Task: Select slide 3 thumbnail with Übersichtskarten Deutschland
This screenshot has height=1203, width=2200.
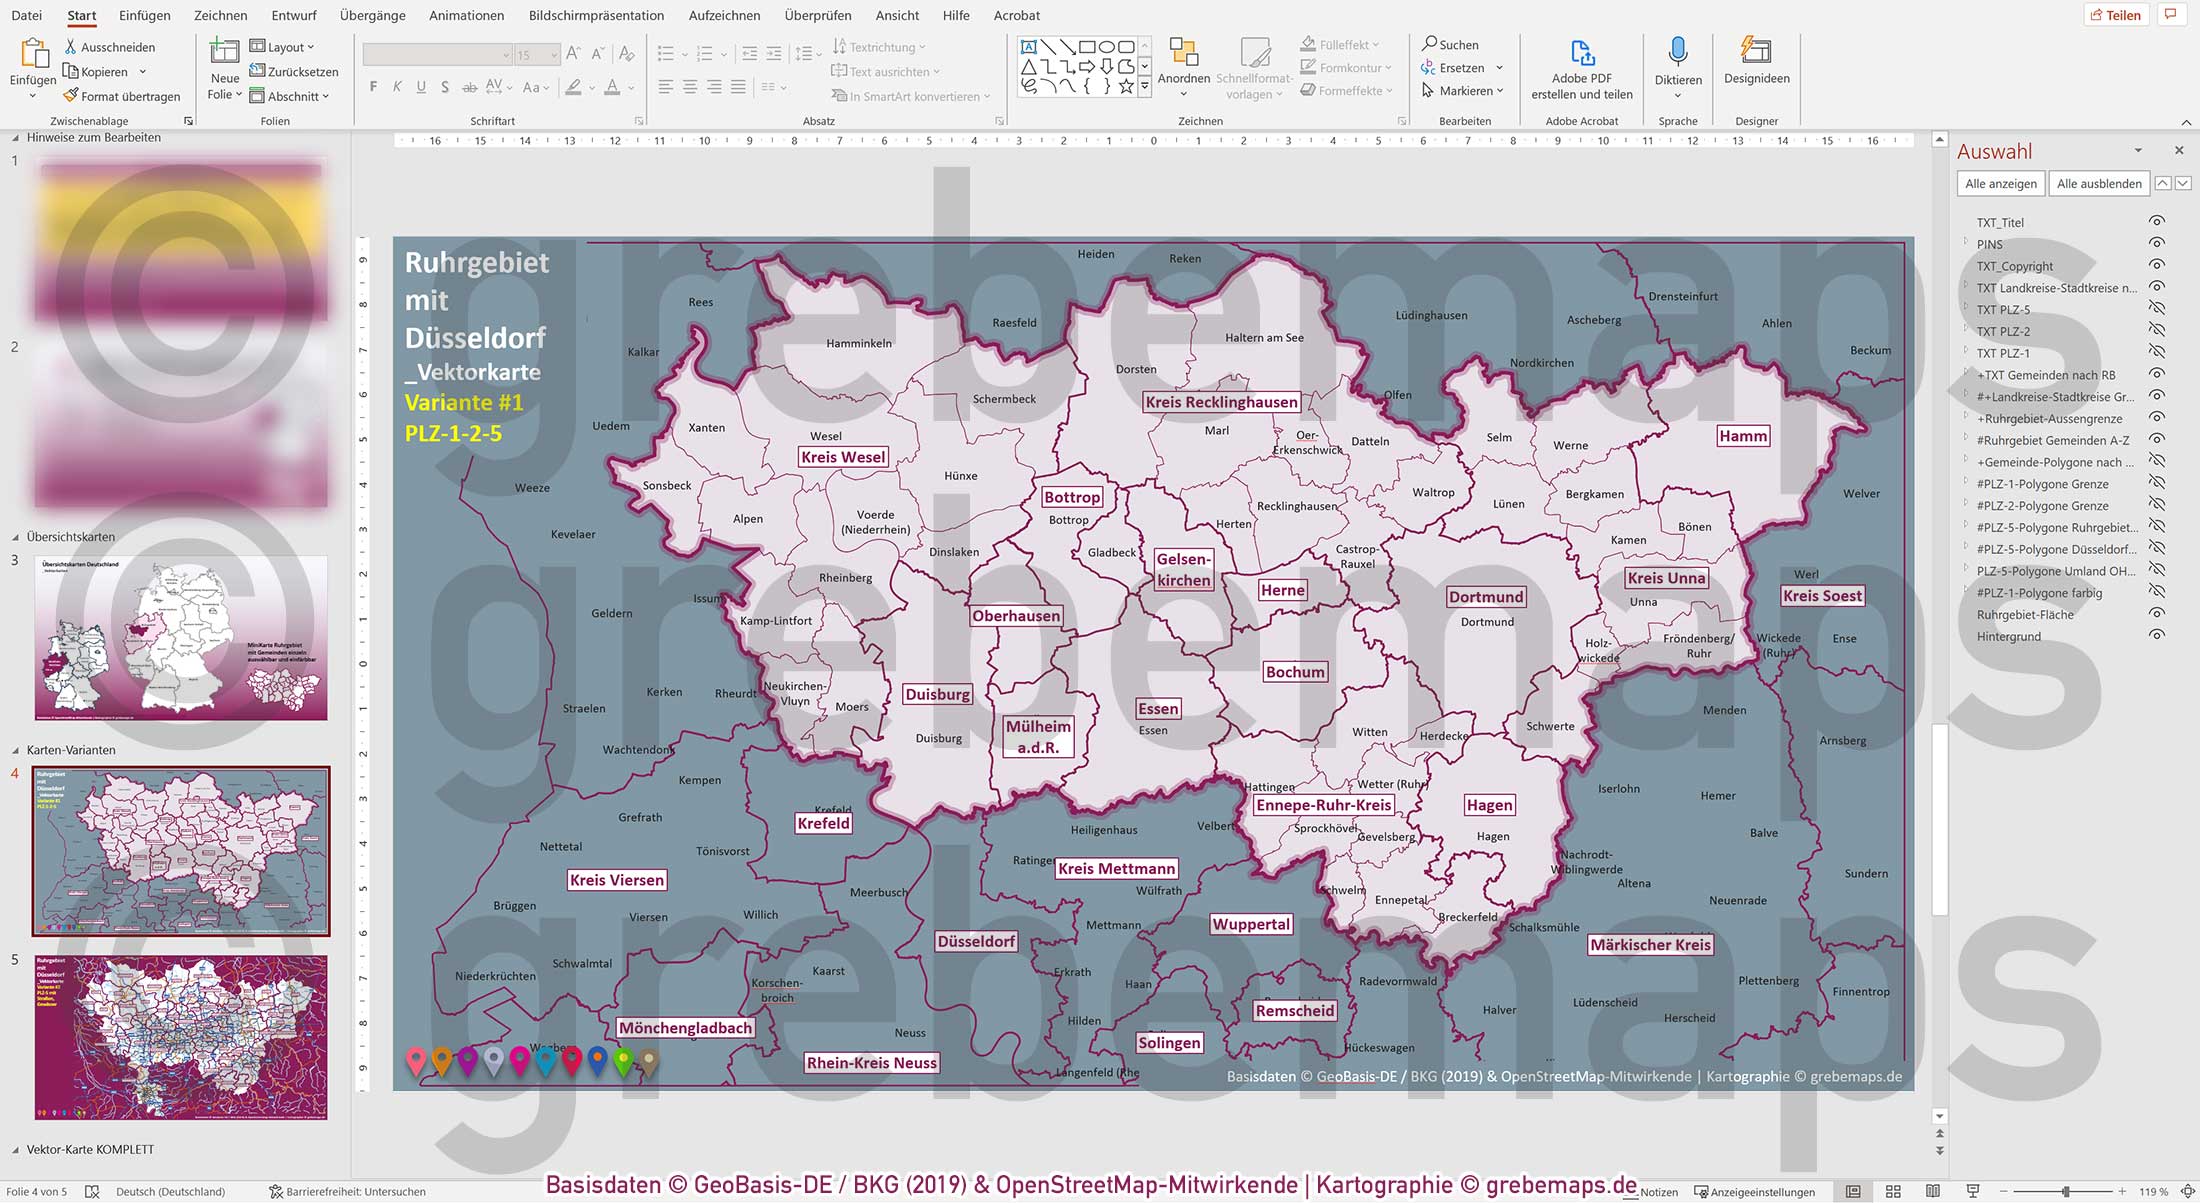Action: pyautogui.click(x=180, y=637)
